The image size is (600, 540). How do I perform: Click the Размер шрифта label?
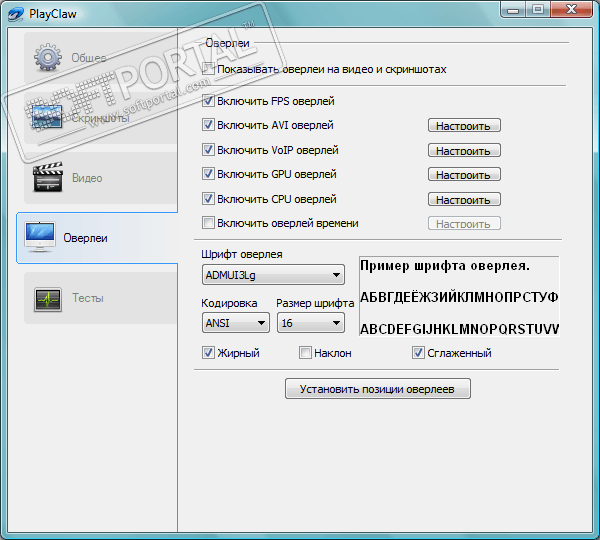(315, 303)
